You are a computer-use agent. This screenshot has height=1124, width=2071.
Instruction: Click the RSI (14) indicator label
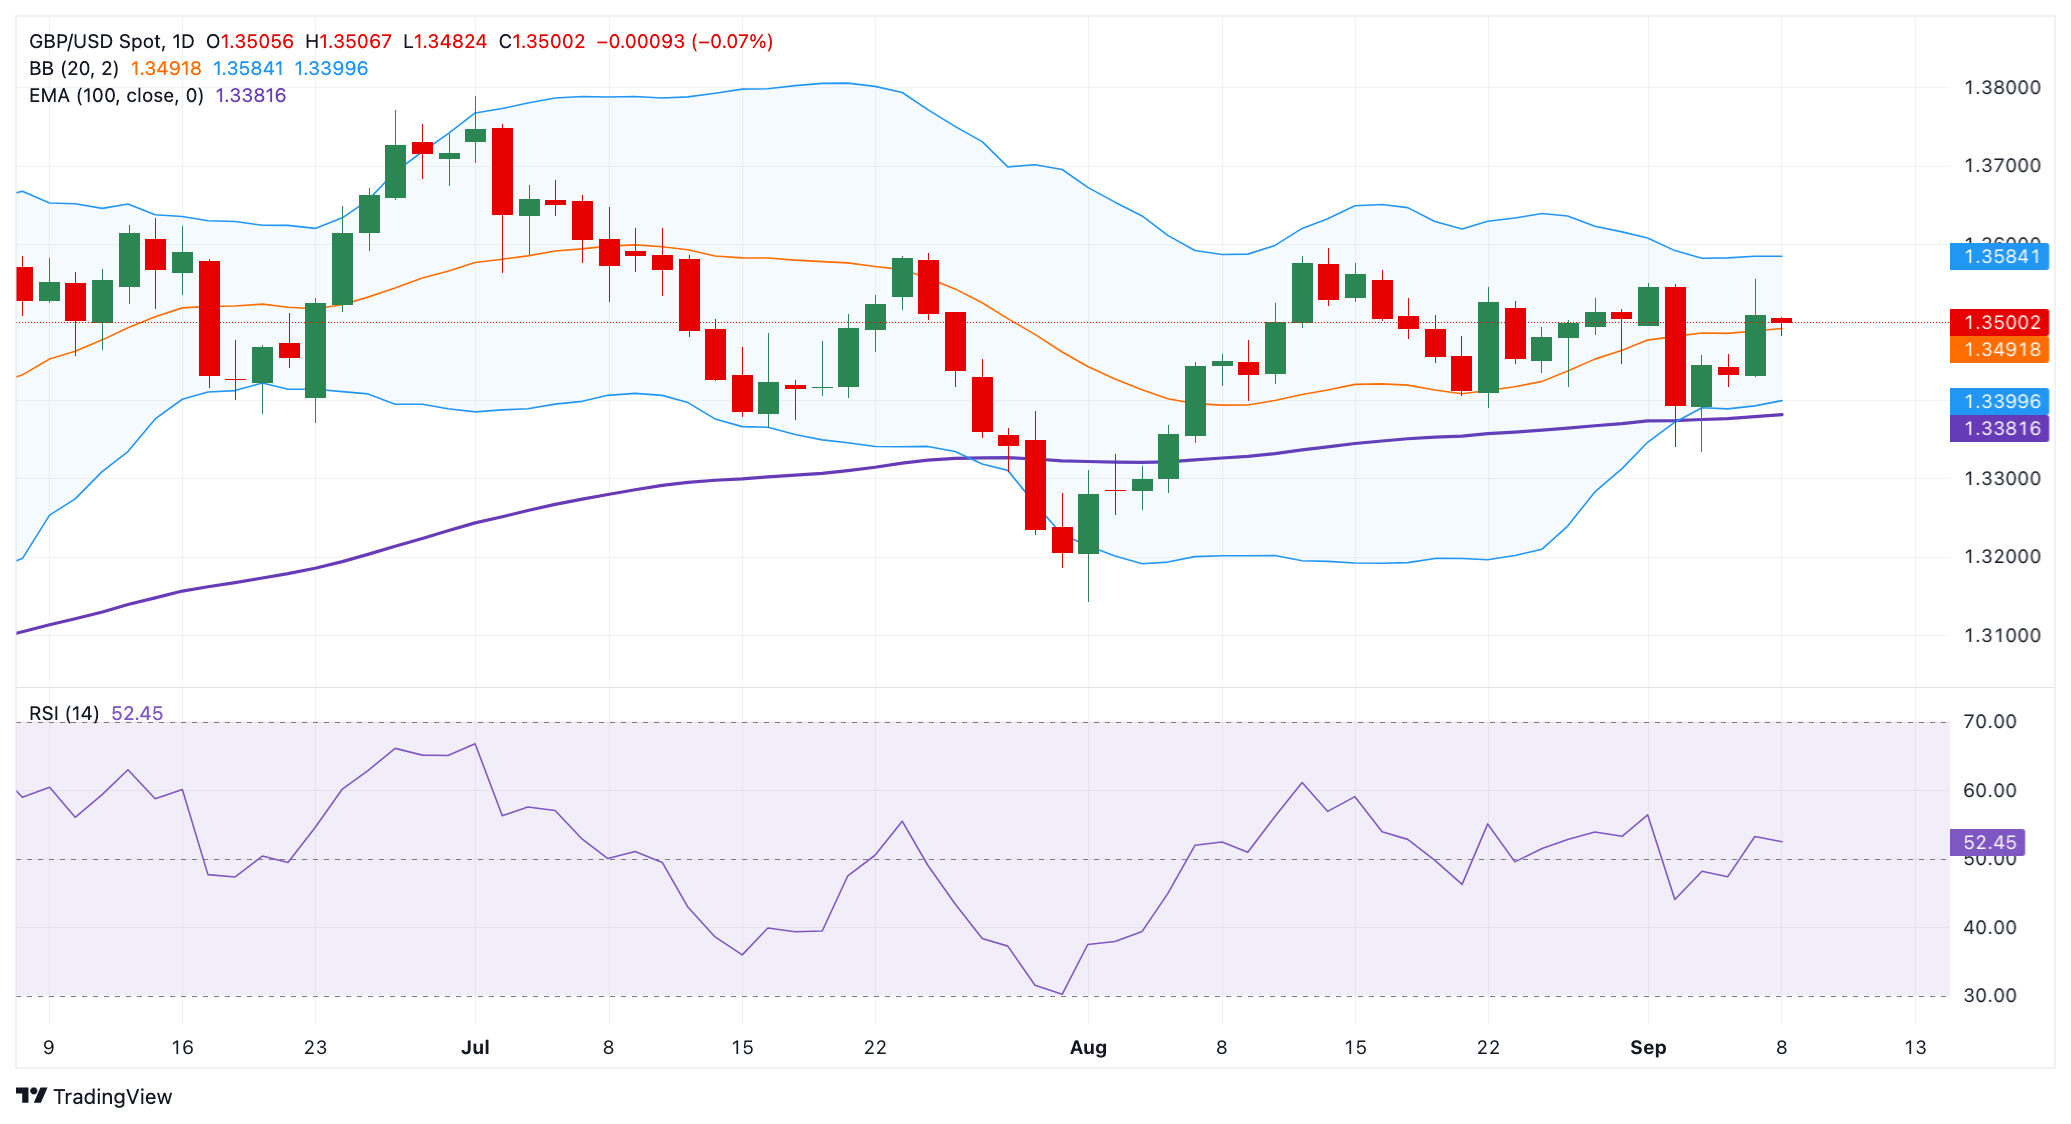coord(64,713)
